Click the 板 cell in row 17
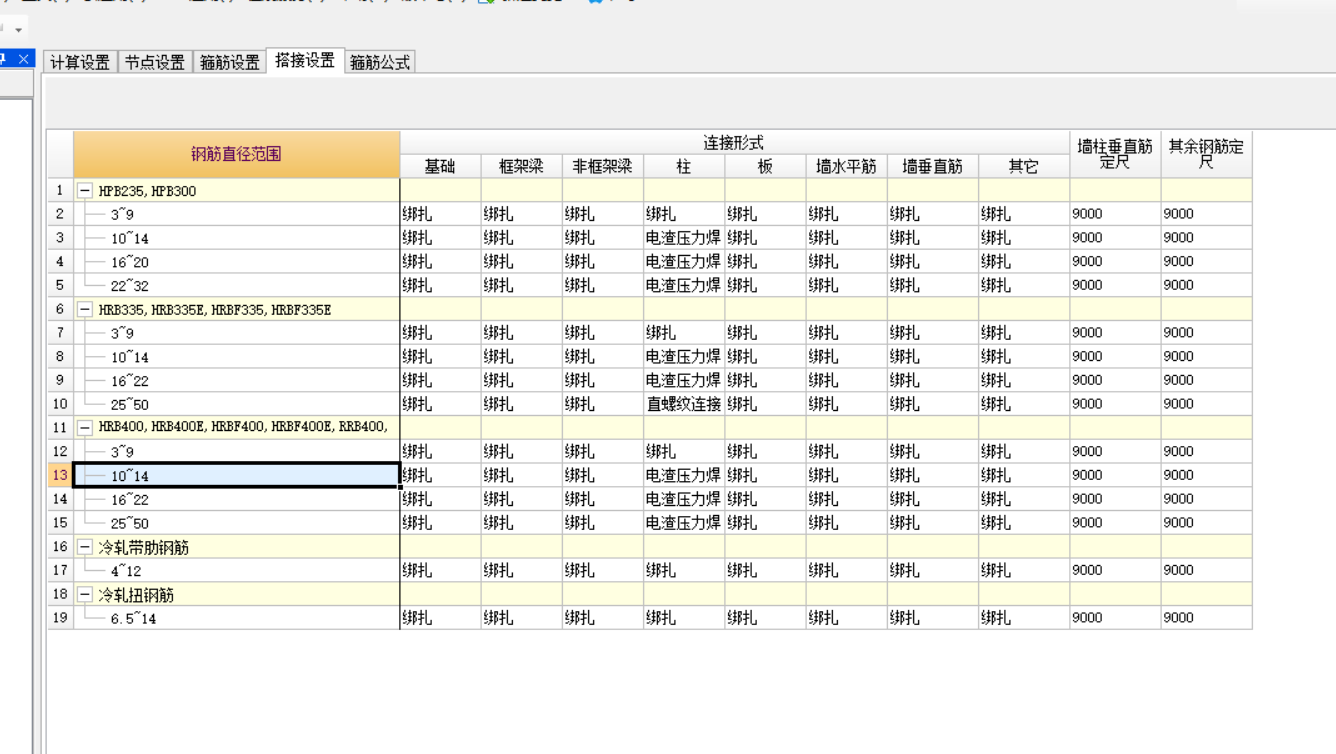 pos(765,570)
